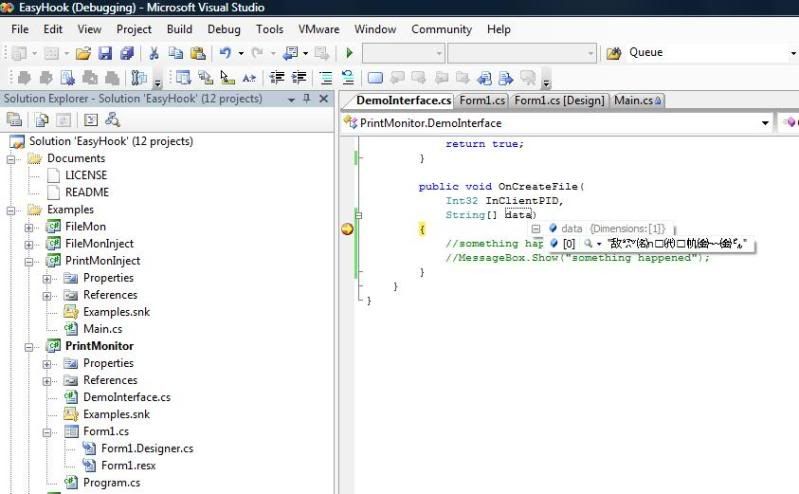The height and width of the screenshot is (494, 799).
Task: Select the LICENSE document
Action: 86,175
